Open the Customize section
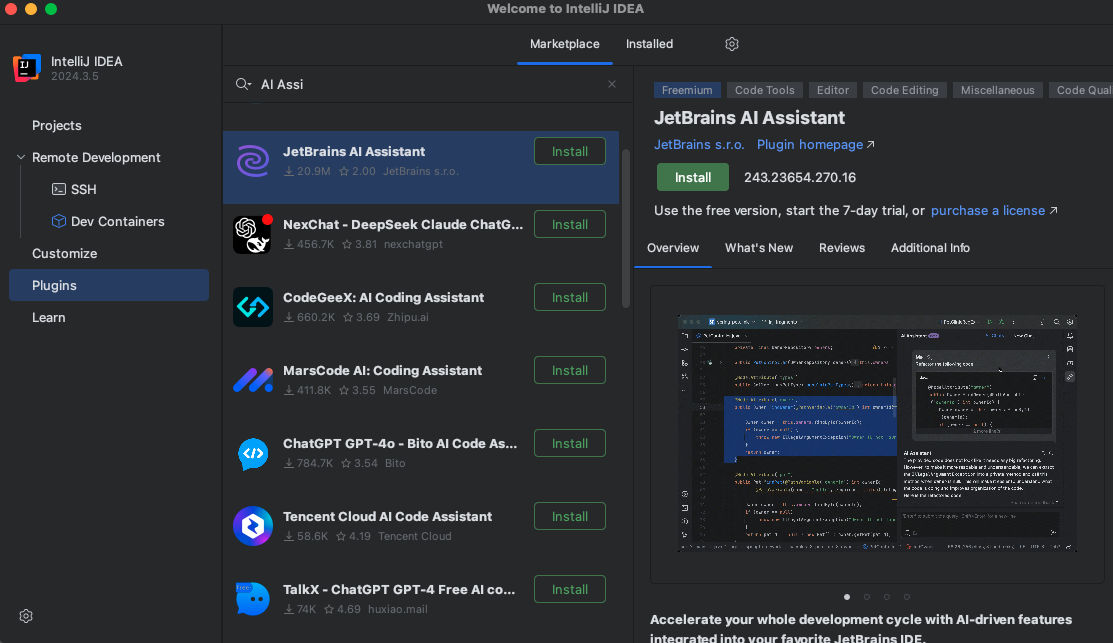1113x643 pixels. [65, 253]
